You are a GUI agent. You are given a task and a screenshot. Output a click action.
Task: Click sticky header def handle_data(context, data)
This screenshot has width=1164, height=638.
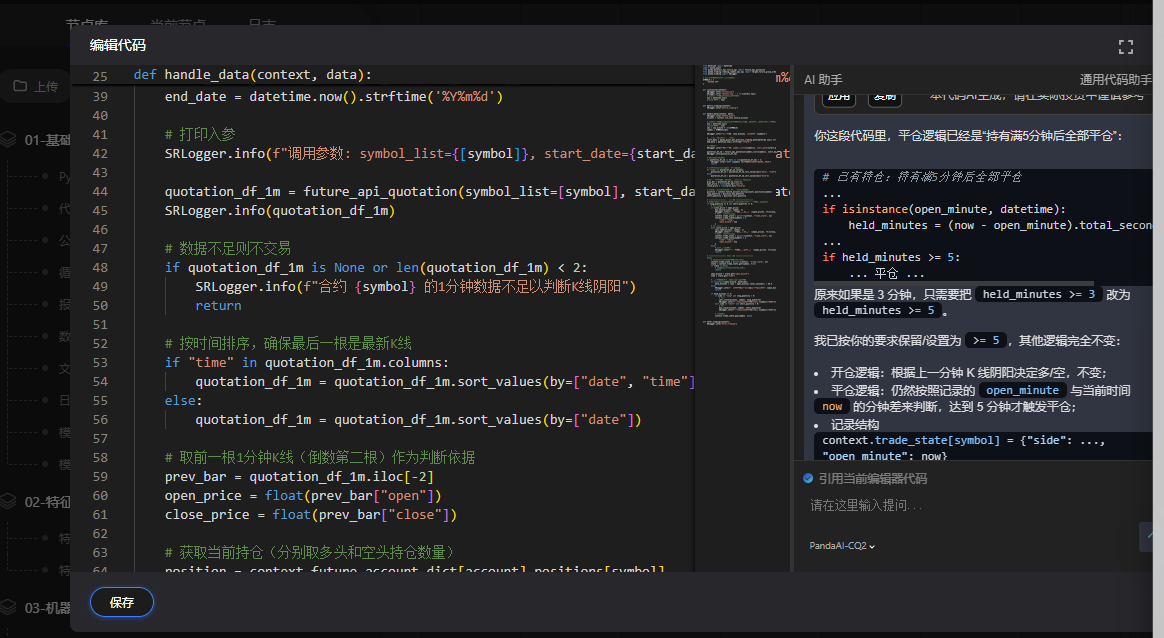click(252, 75)
